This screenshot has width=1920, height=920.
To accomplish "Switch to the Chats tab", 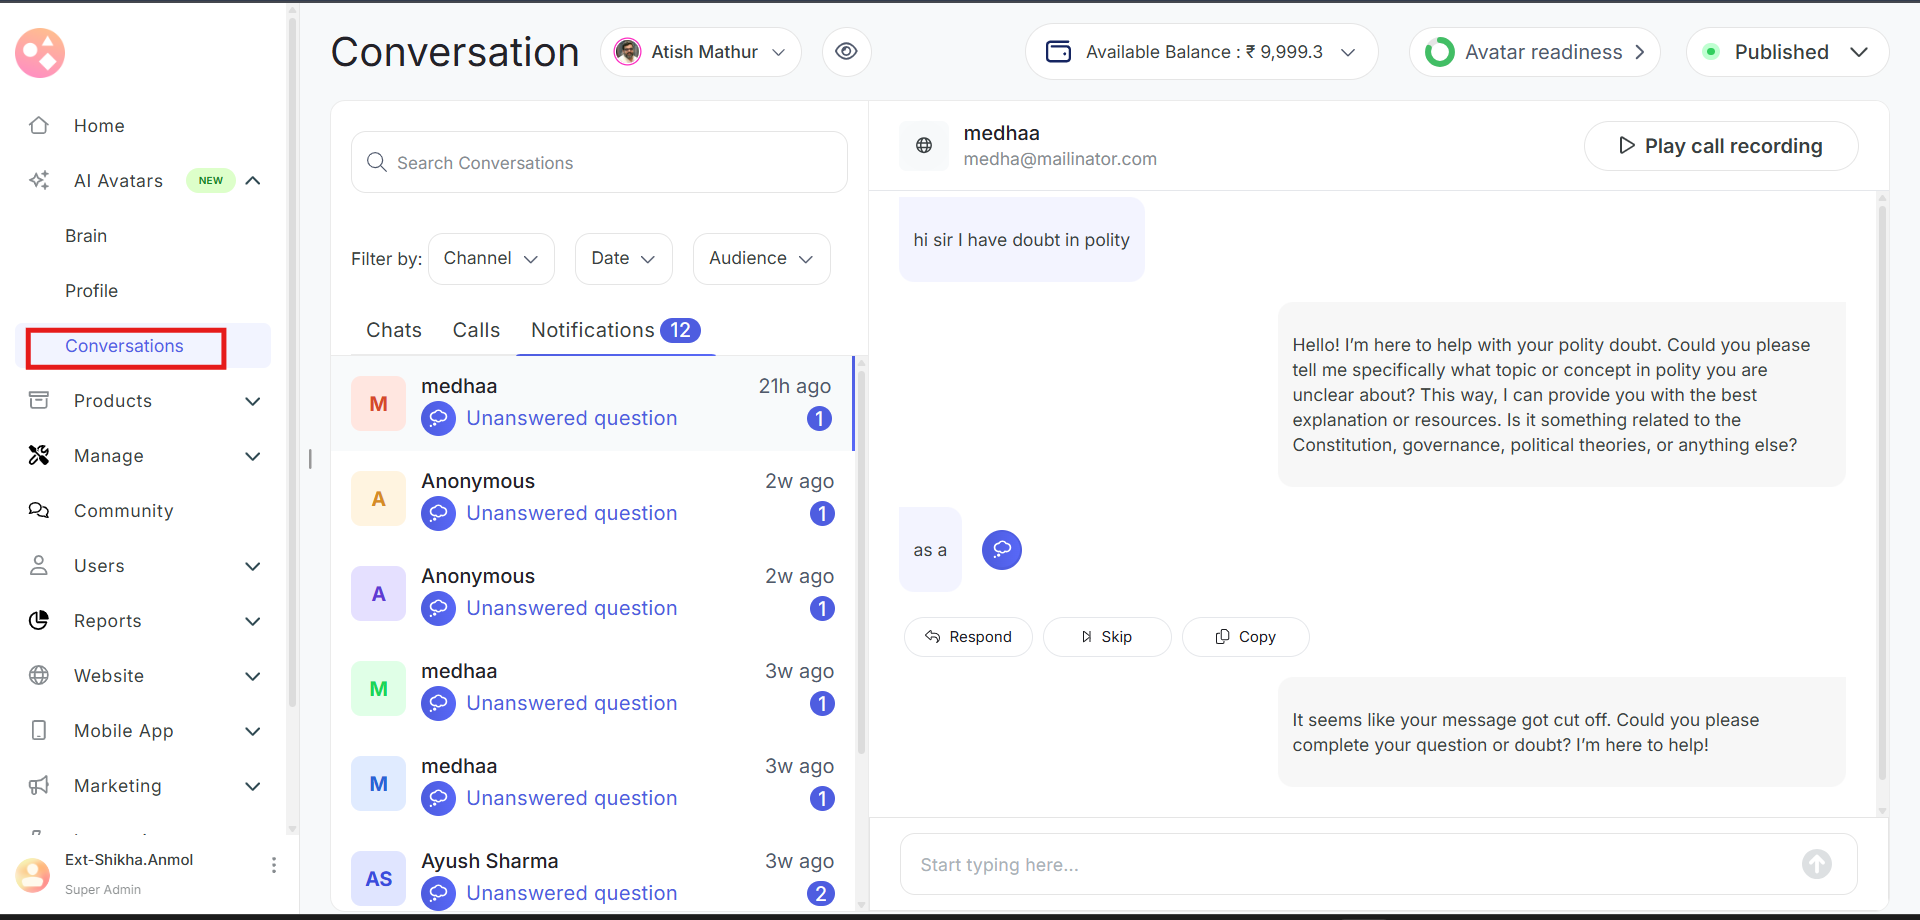I will pyautogui.click(x=394, y=330).
